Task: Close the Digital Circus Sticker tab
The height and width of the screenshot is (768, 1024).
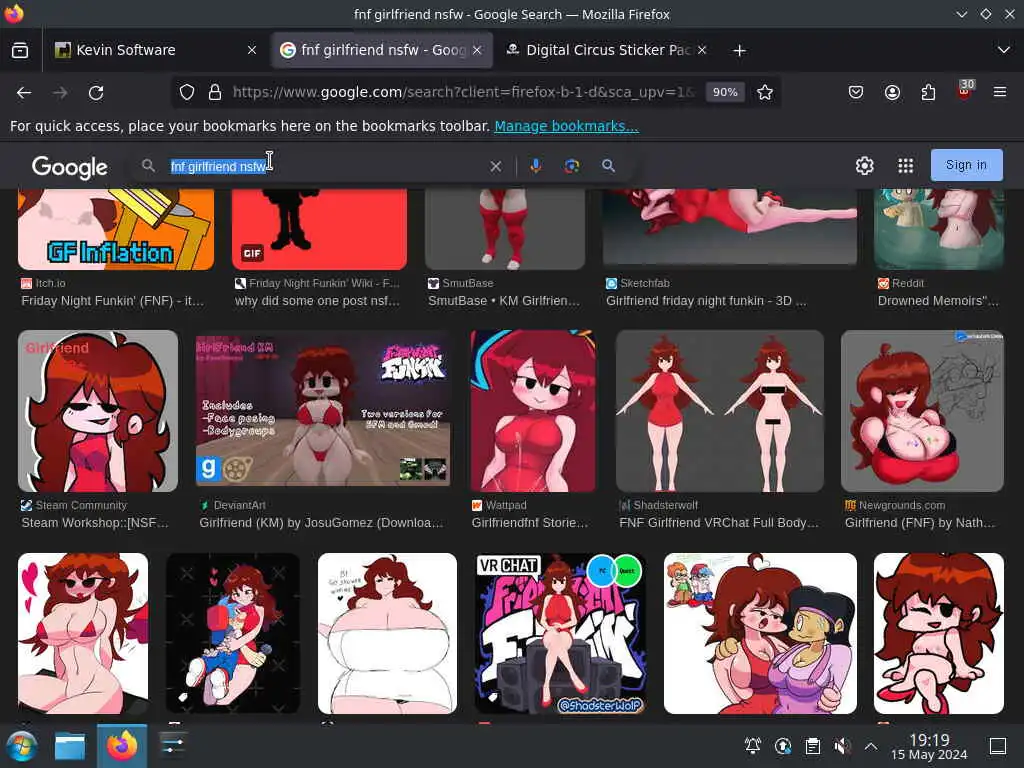Action: 701,50
